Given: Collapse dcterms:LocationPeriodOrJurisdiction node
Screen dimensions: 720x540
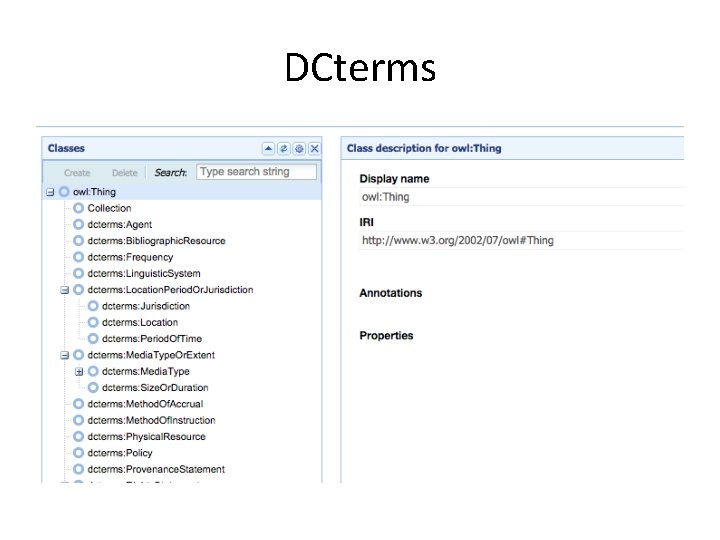Looking at the screenshot, I should pyautogui.click(x=65, y=290).
